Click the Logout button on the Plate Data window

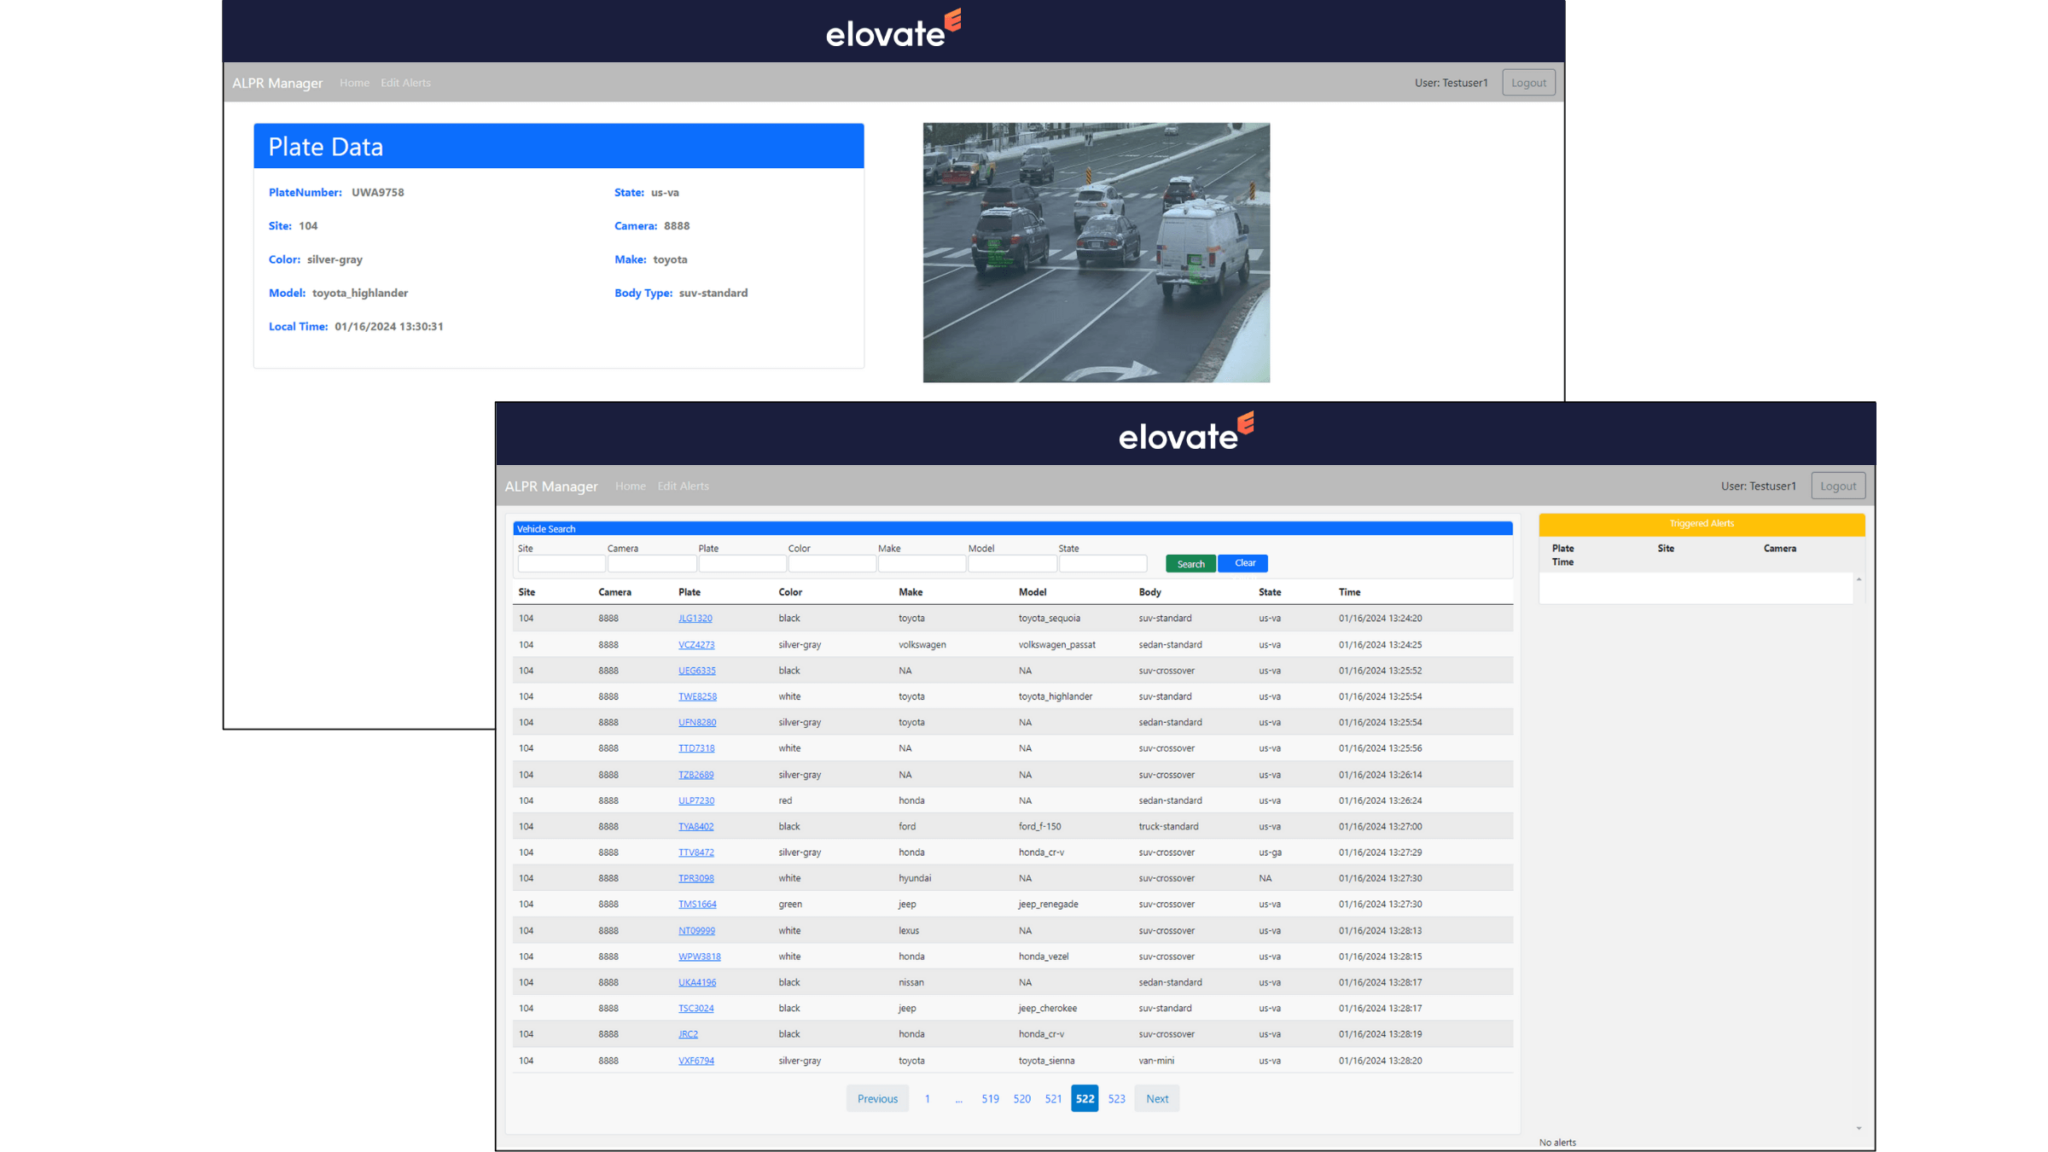[x=1528, y=82]
